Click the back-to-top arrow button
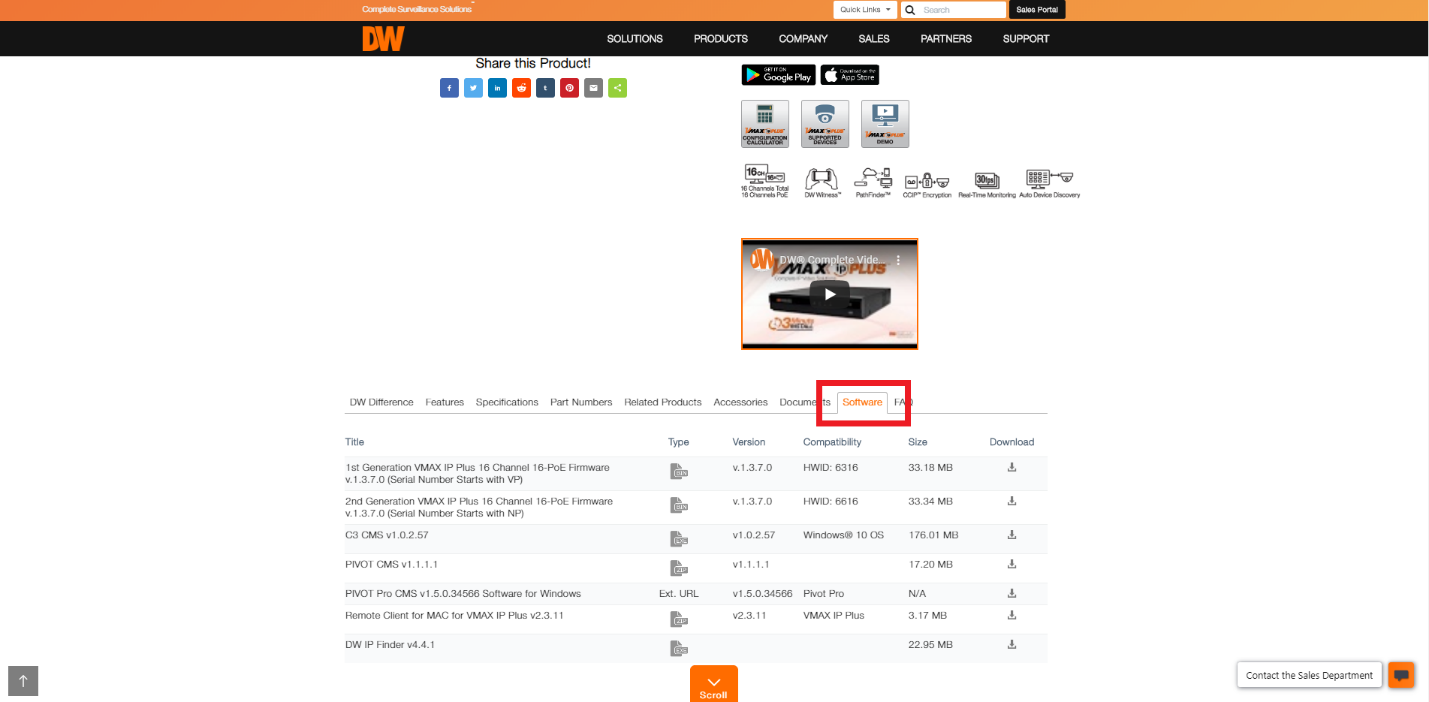1429x702 pixels. 23,681
